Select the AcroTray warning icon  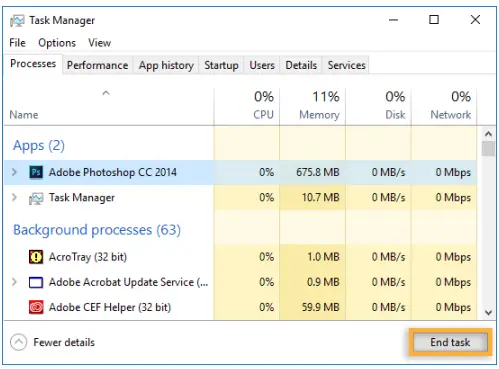(36, 257)
